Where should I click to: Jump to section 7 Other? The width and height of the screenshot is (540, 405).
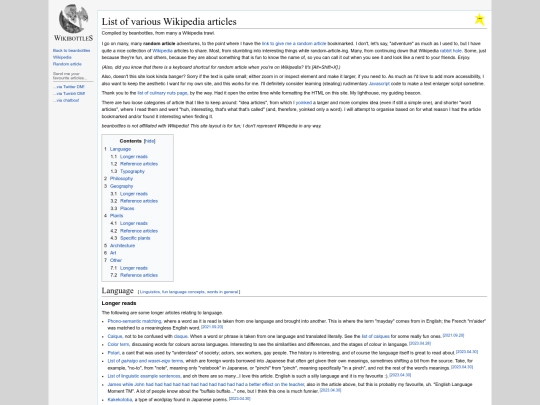tap(116, 260)
